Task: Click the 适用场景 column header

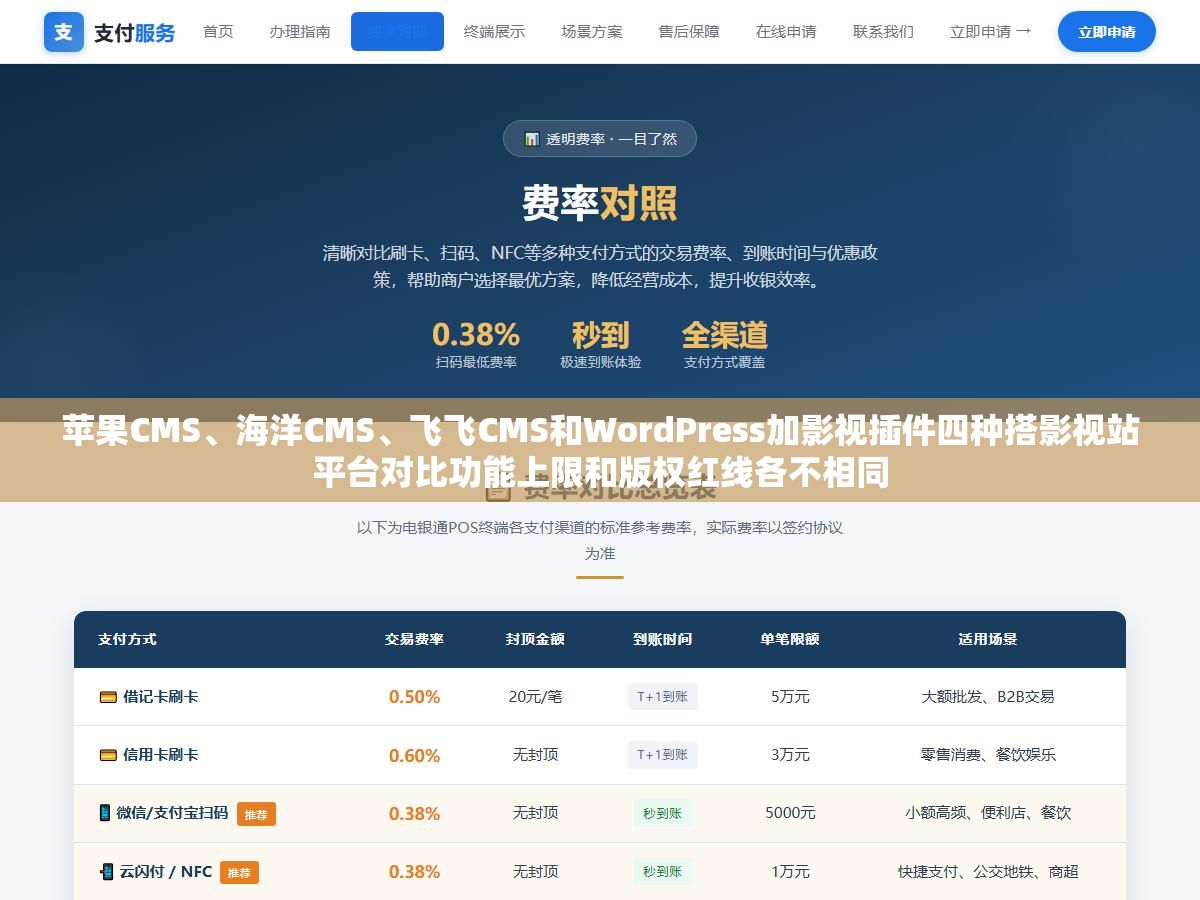Action: (988, 639)
